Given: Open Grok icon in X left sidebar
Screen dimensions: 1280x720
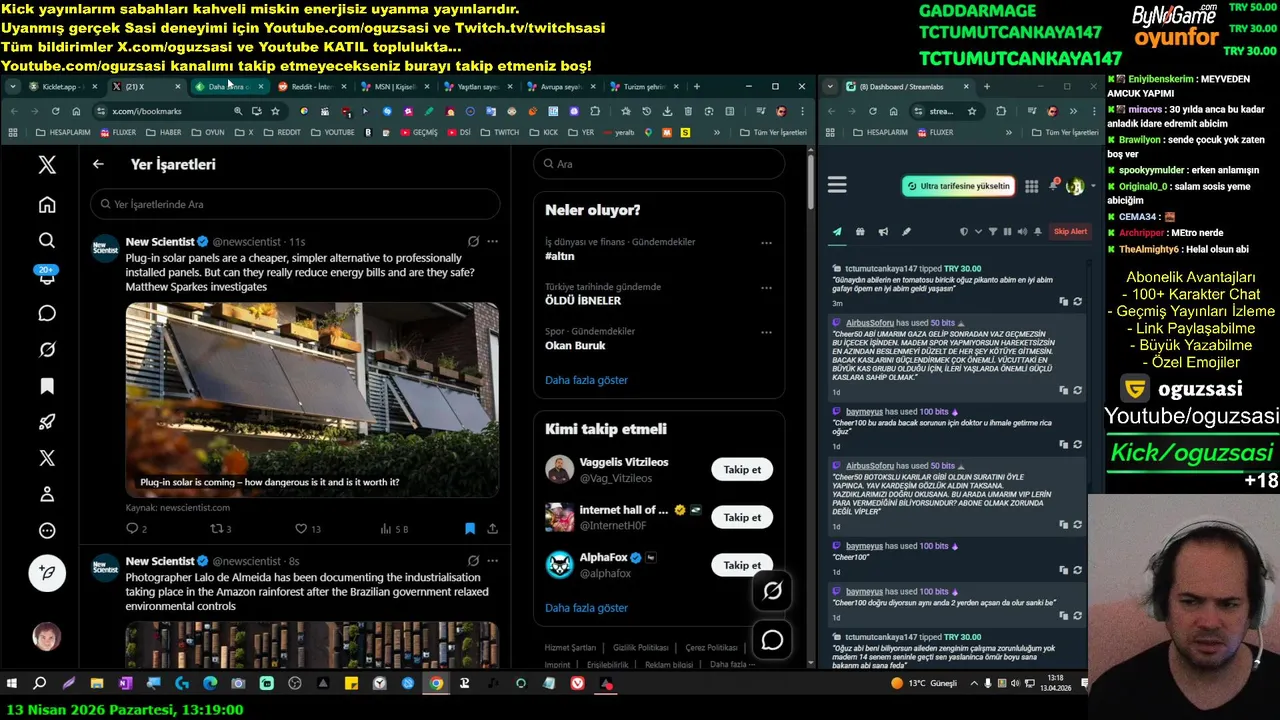Looking at the screenshot, I should (x=47, y=350).
